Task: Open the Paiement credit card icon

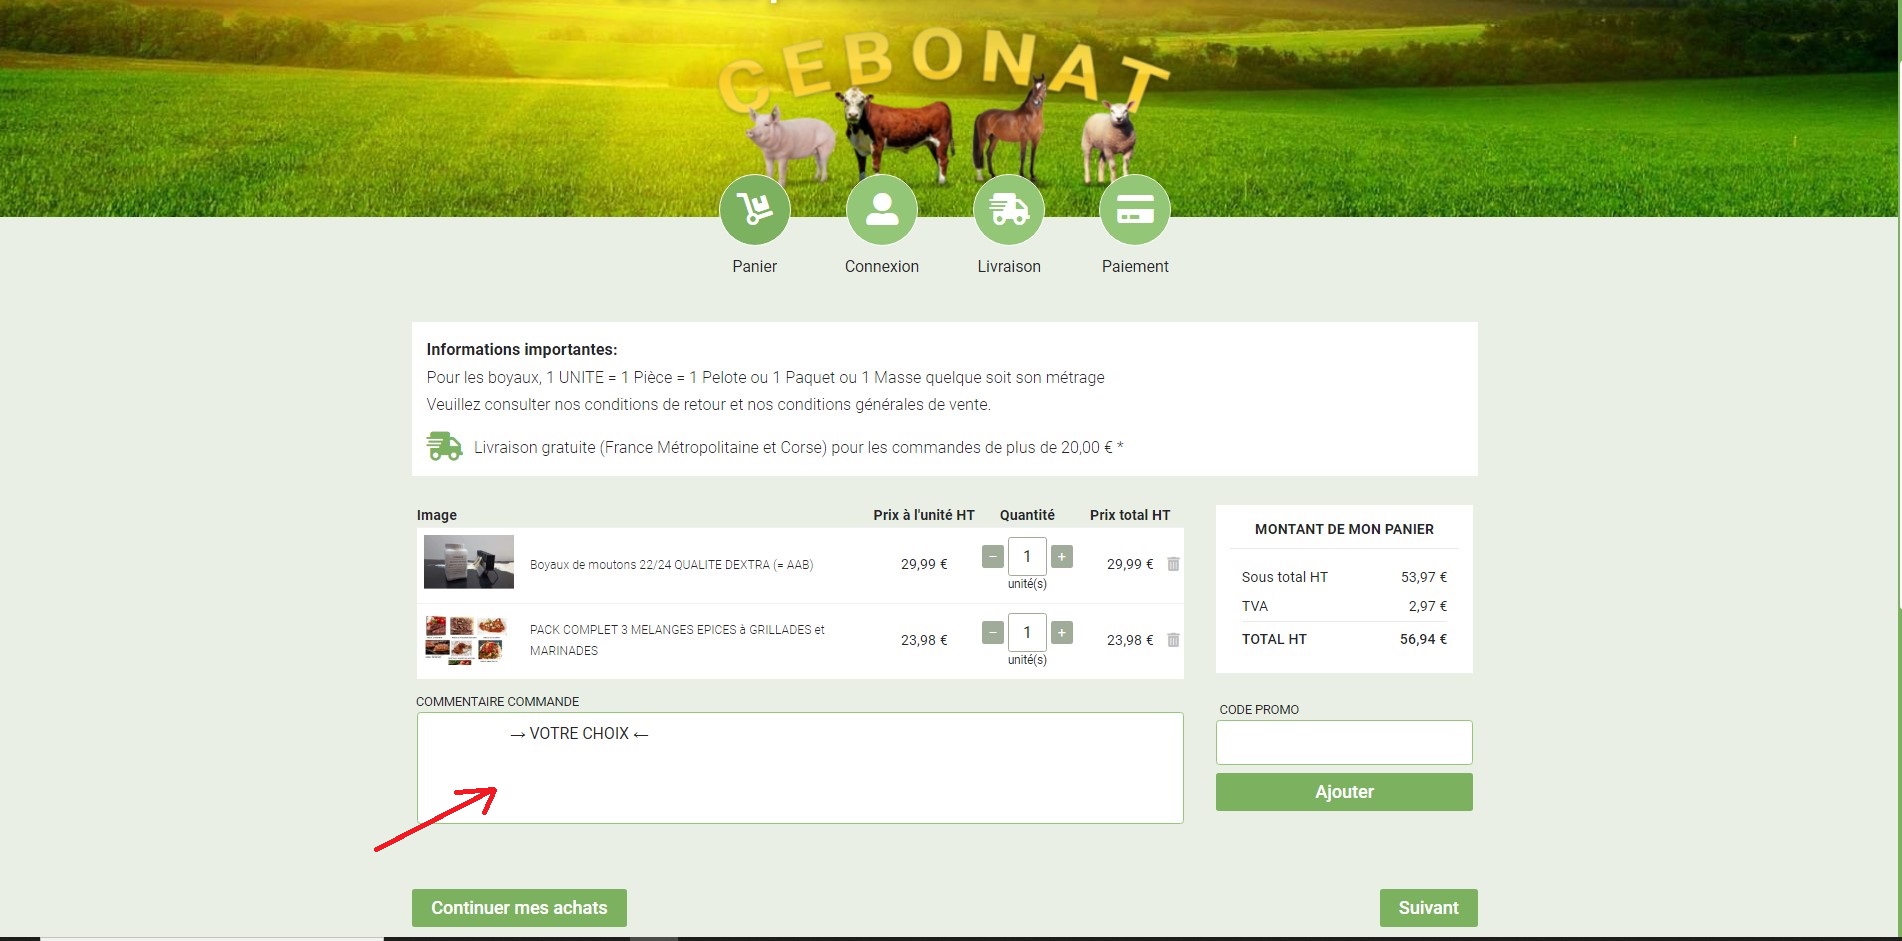Action: coord(1135,209)
